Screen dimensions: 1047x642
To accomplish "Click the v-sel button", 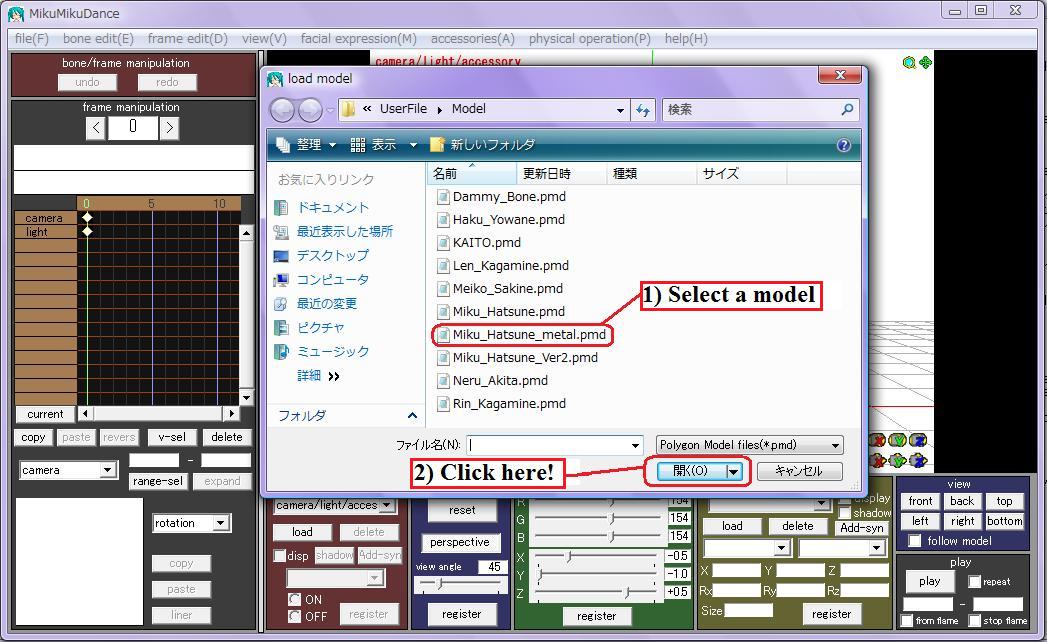I will [x=172, y=437].
